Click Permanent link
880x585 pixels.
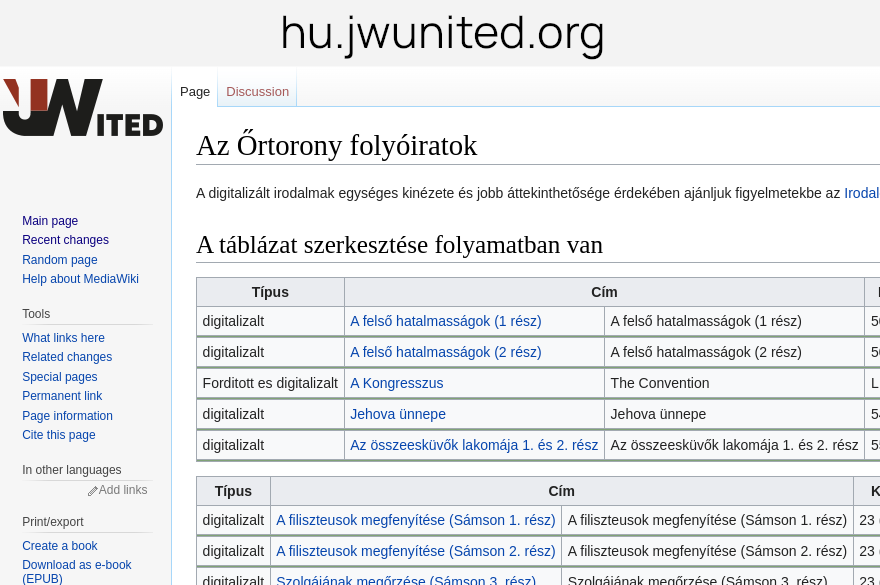coord(62,396)
